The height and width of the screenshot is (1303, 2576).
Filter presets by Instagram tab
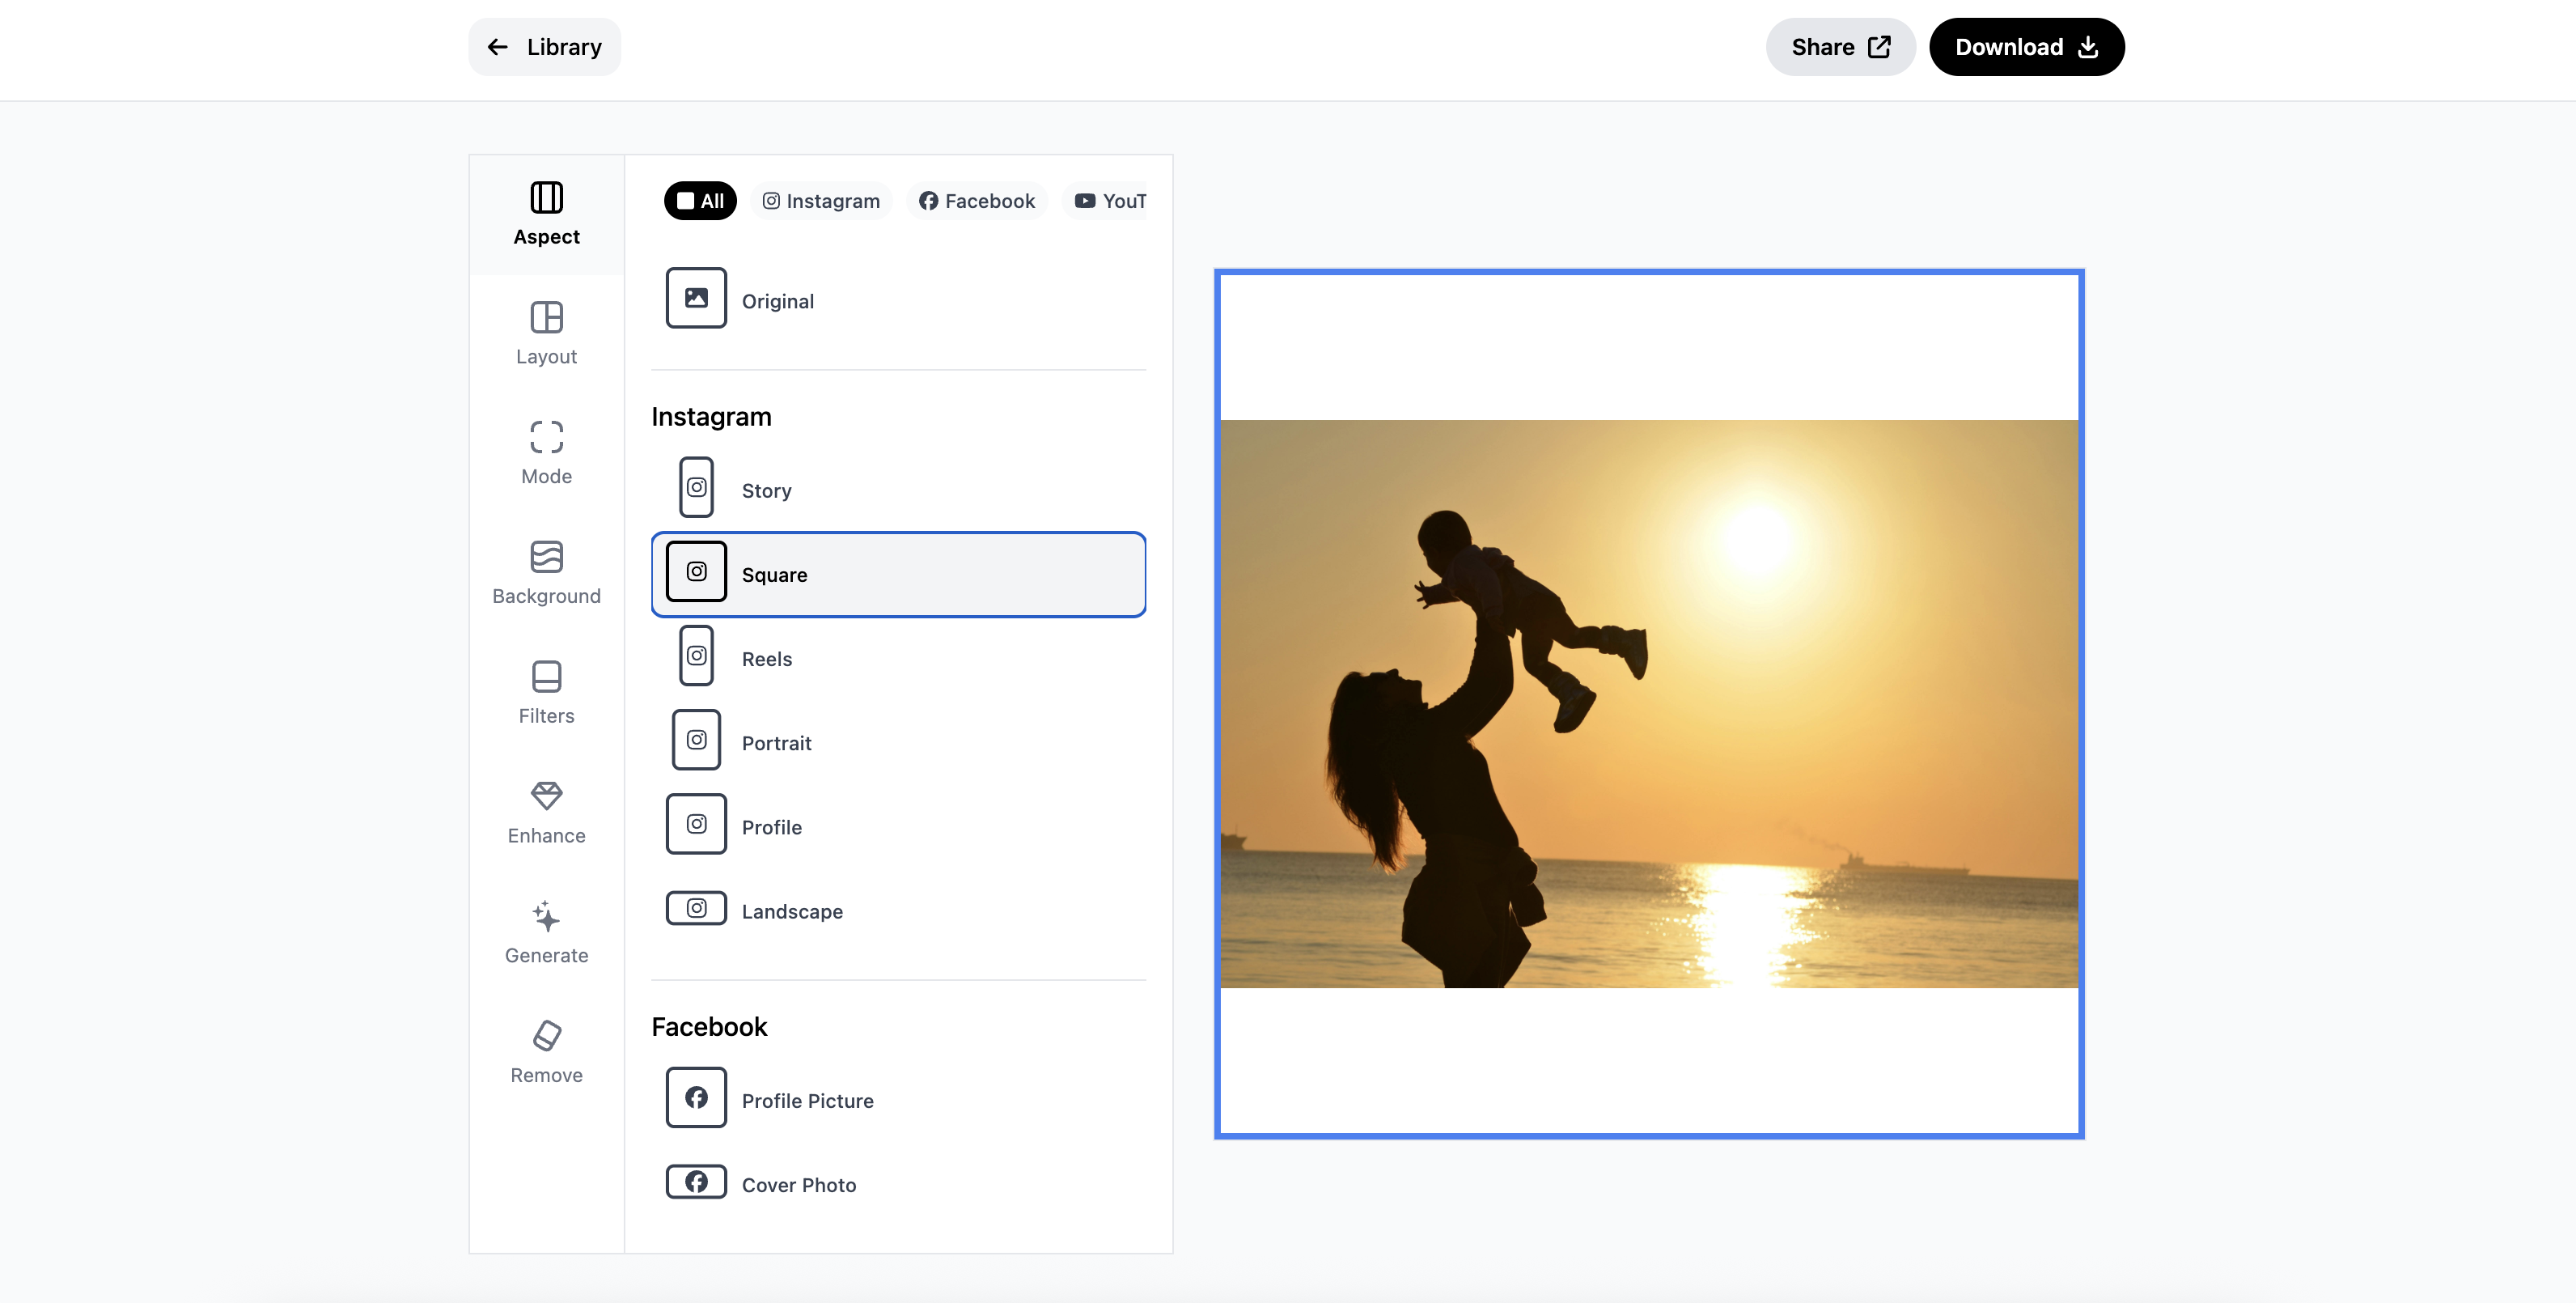pyautogui.click(x=821, y=201)
